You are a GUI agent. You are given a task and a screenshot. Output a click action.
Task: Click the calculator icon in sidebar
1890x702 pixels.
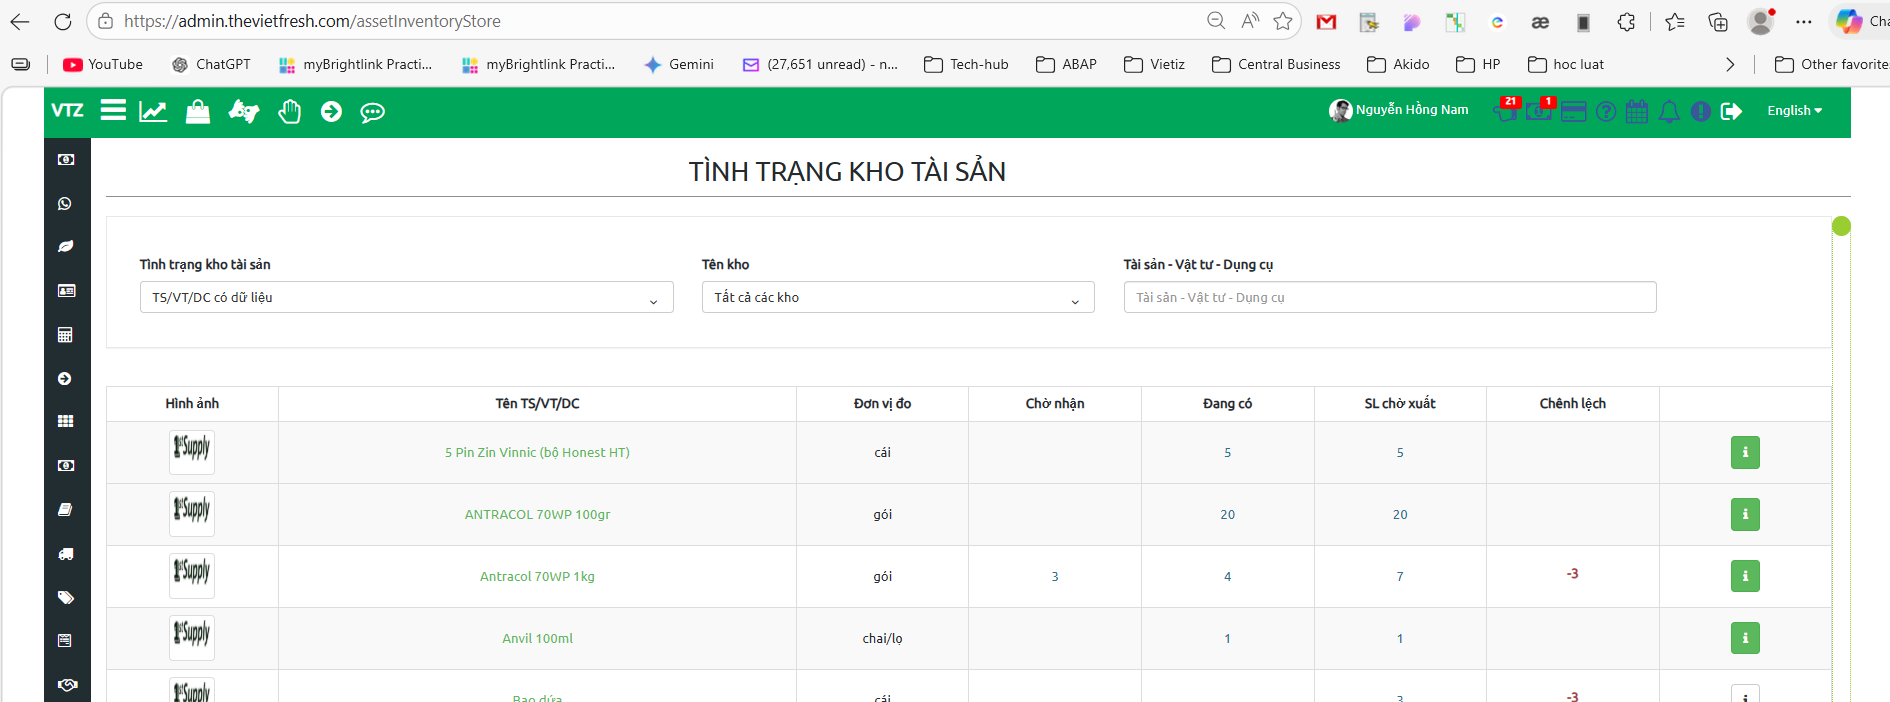coord(66,335)
